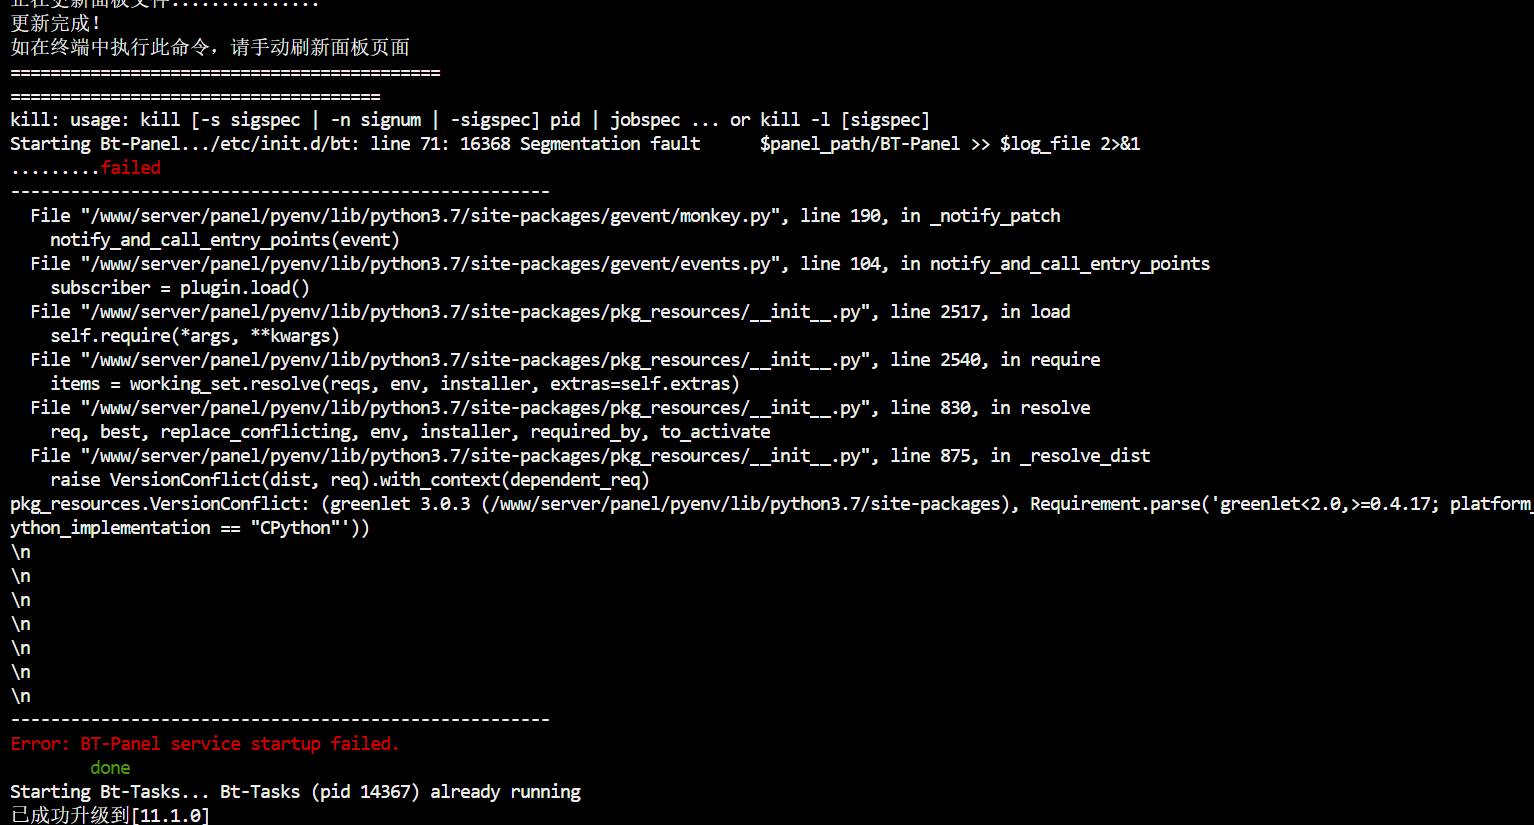Screen dimensions: 1534x825
Task: Click the green "done" status text
Action: (x=110, y=768)
